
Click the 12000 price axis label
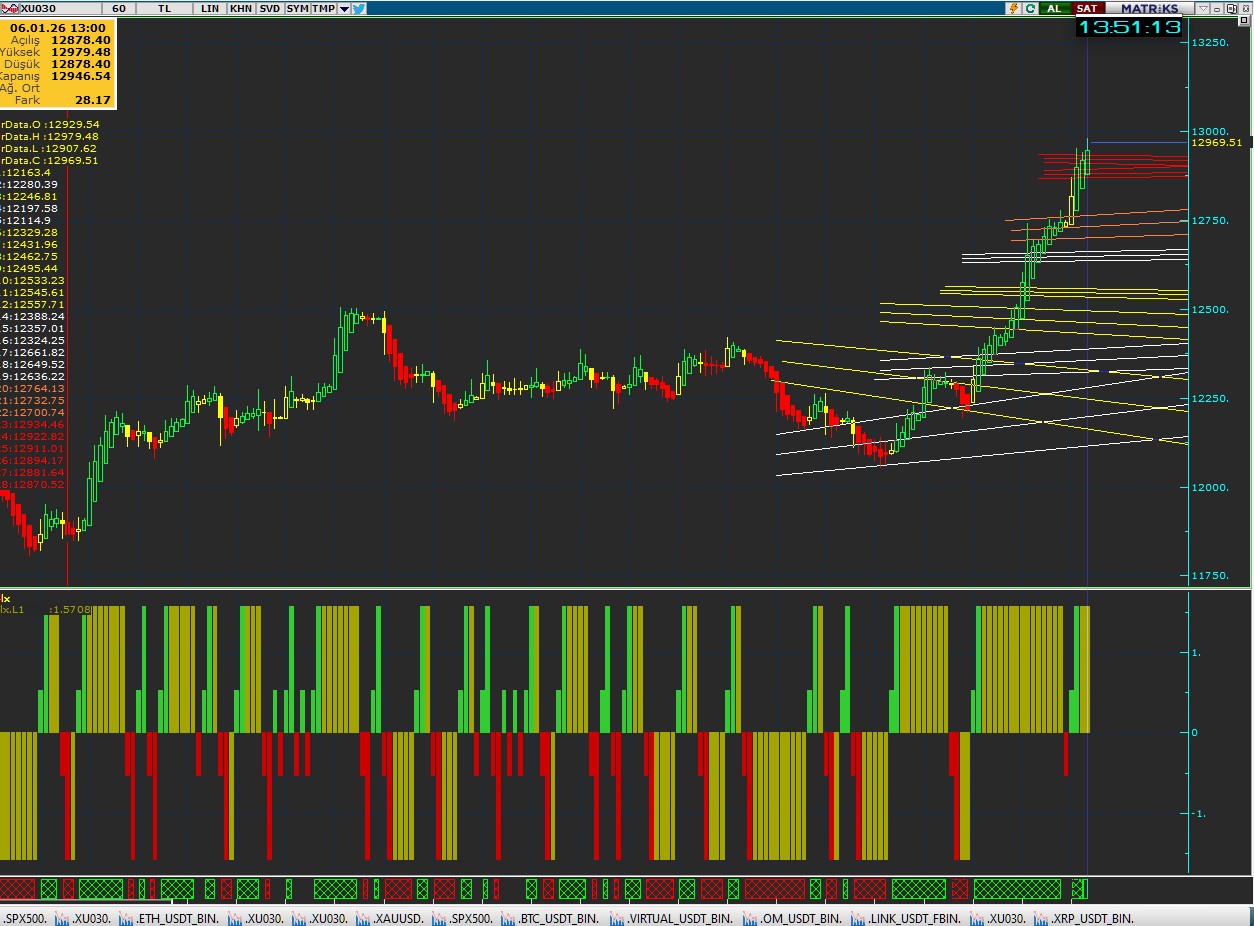coord(1210,488)
